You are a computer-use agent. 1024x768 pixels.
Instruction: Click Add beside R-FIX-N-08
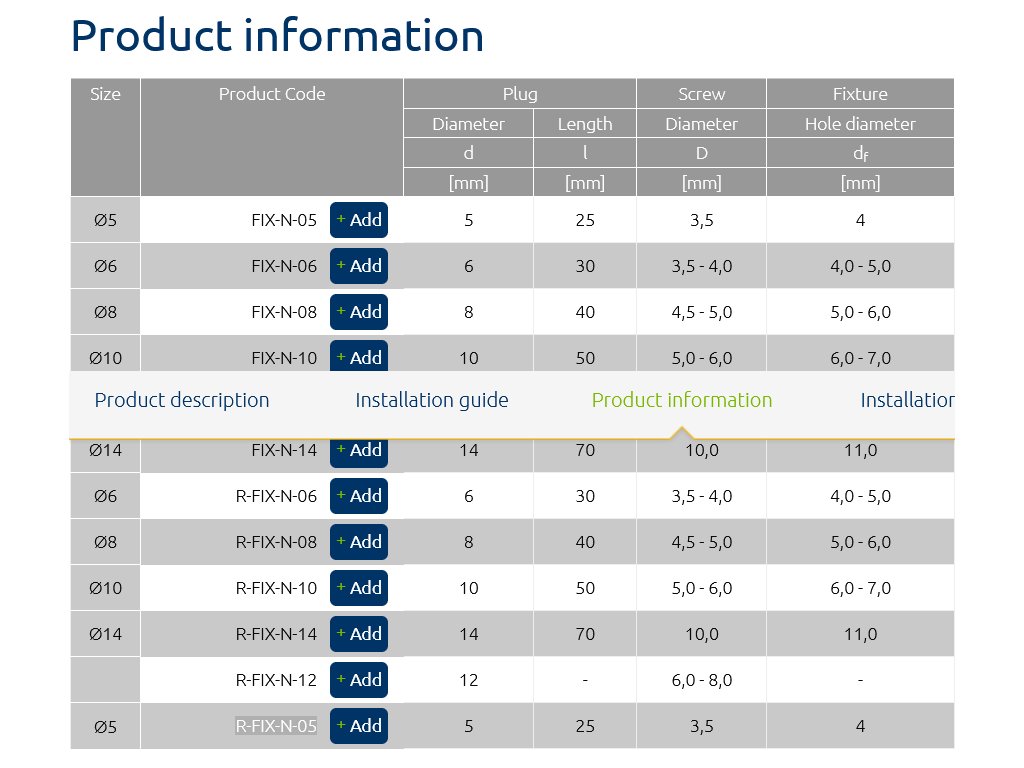[x=358, y=542]
